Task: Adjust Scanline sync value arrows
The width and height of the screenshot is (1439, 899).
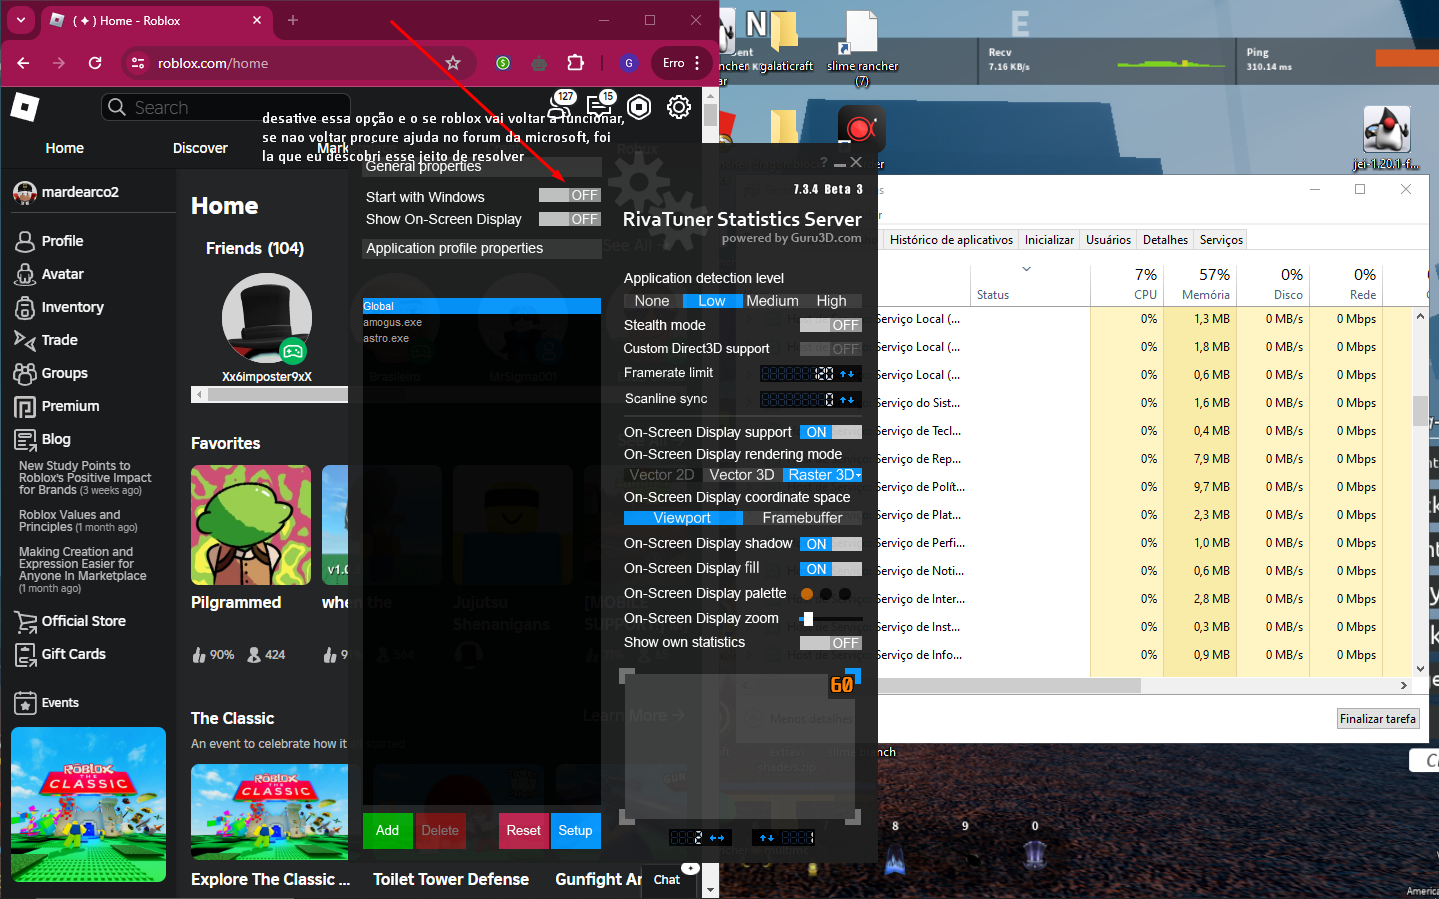Action: click(847, 400)
